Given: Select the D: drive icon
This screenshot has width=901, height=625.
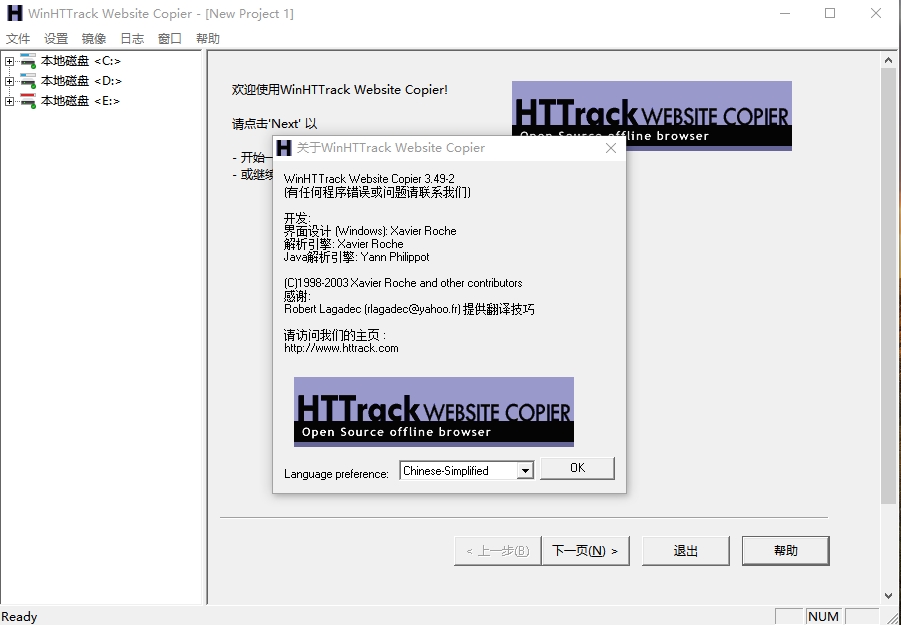Looking at the screenshot, I should pyautogui.click(x=28, y=80).
